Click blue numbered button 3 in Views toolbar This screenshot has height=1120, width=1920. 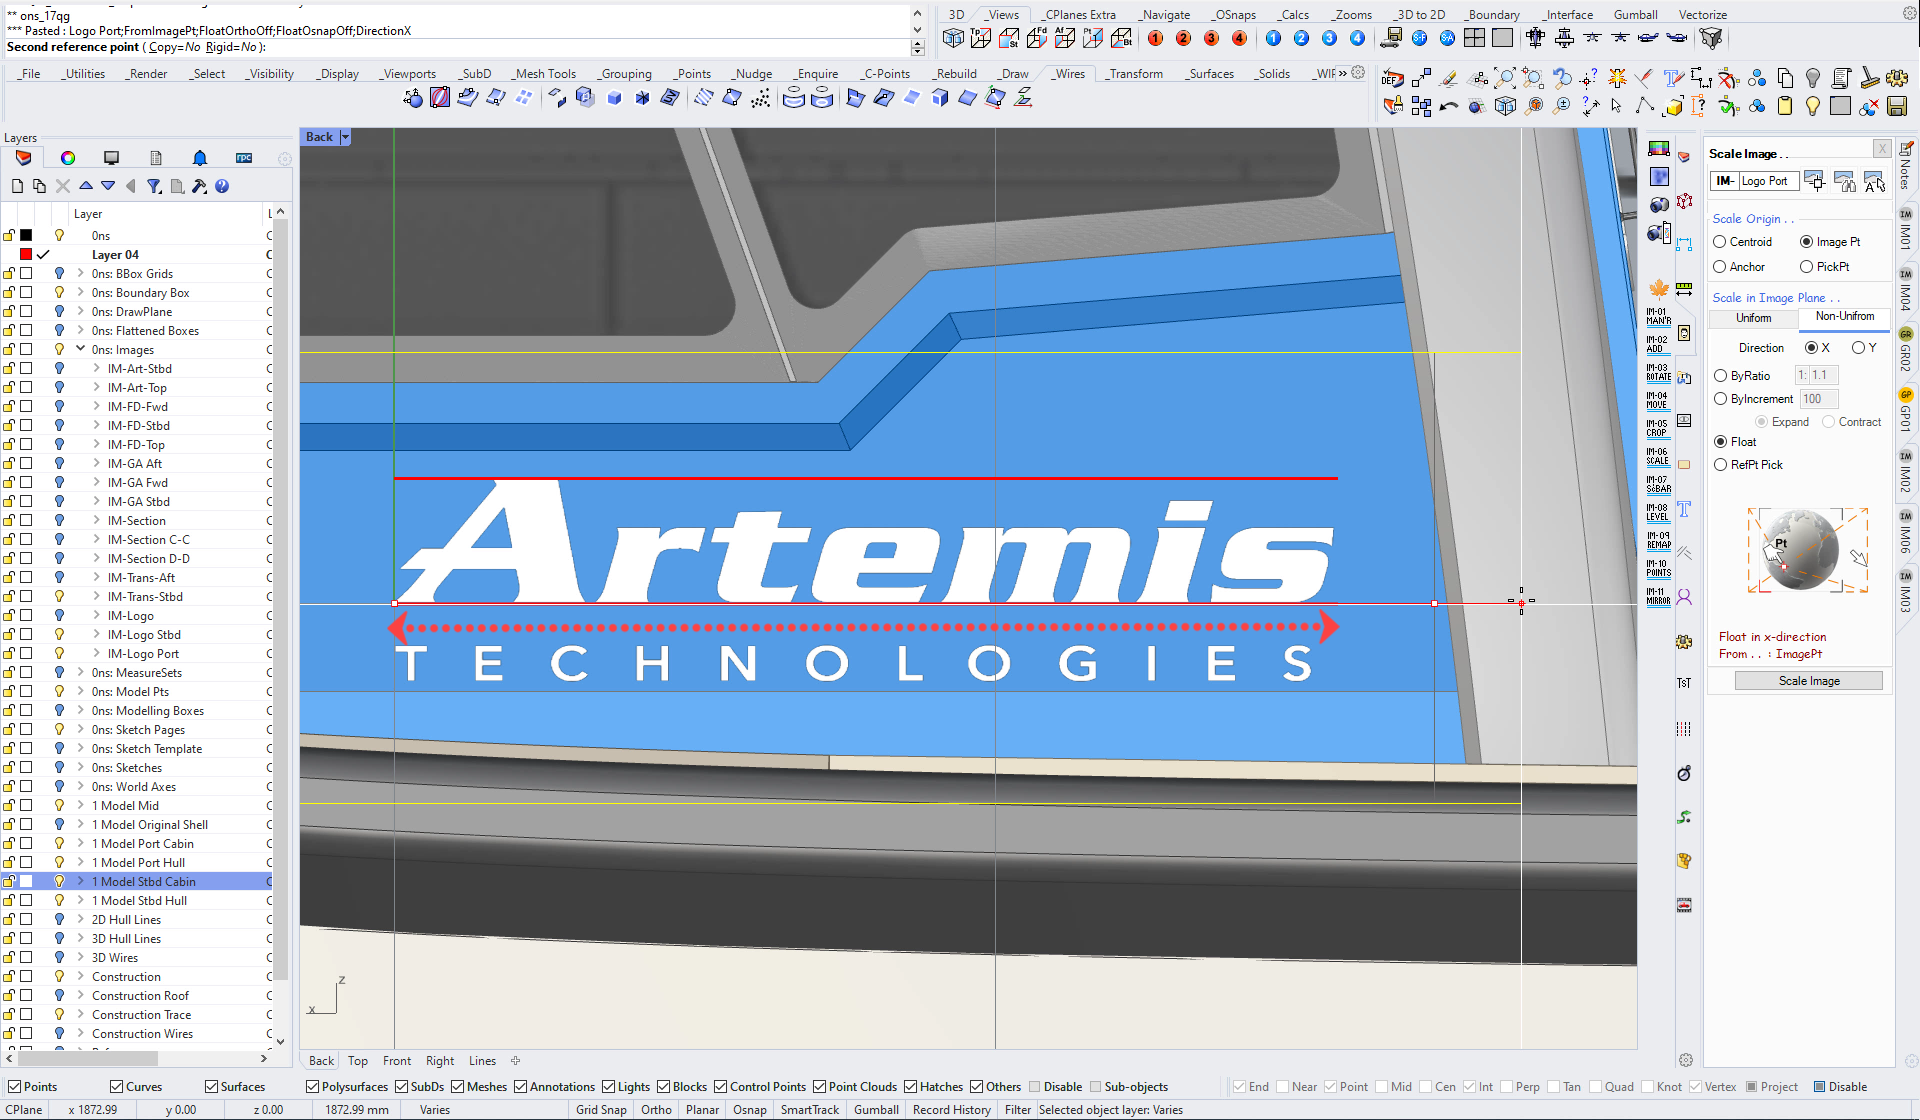1329,38
